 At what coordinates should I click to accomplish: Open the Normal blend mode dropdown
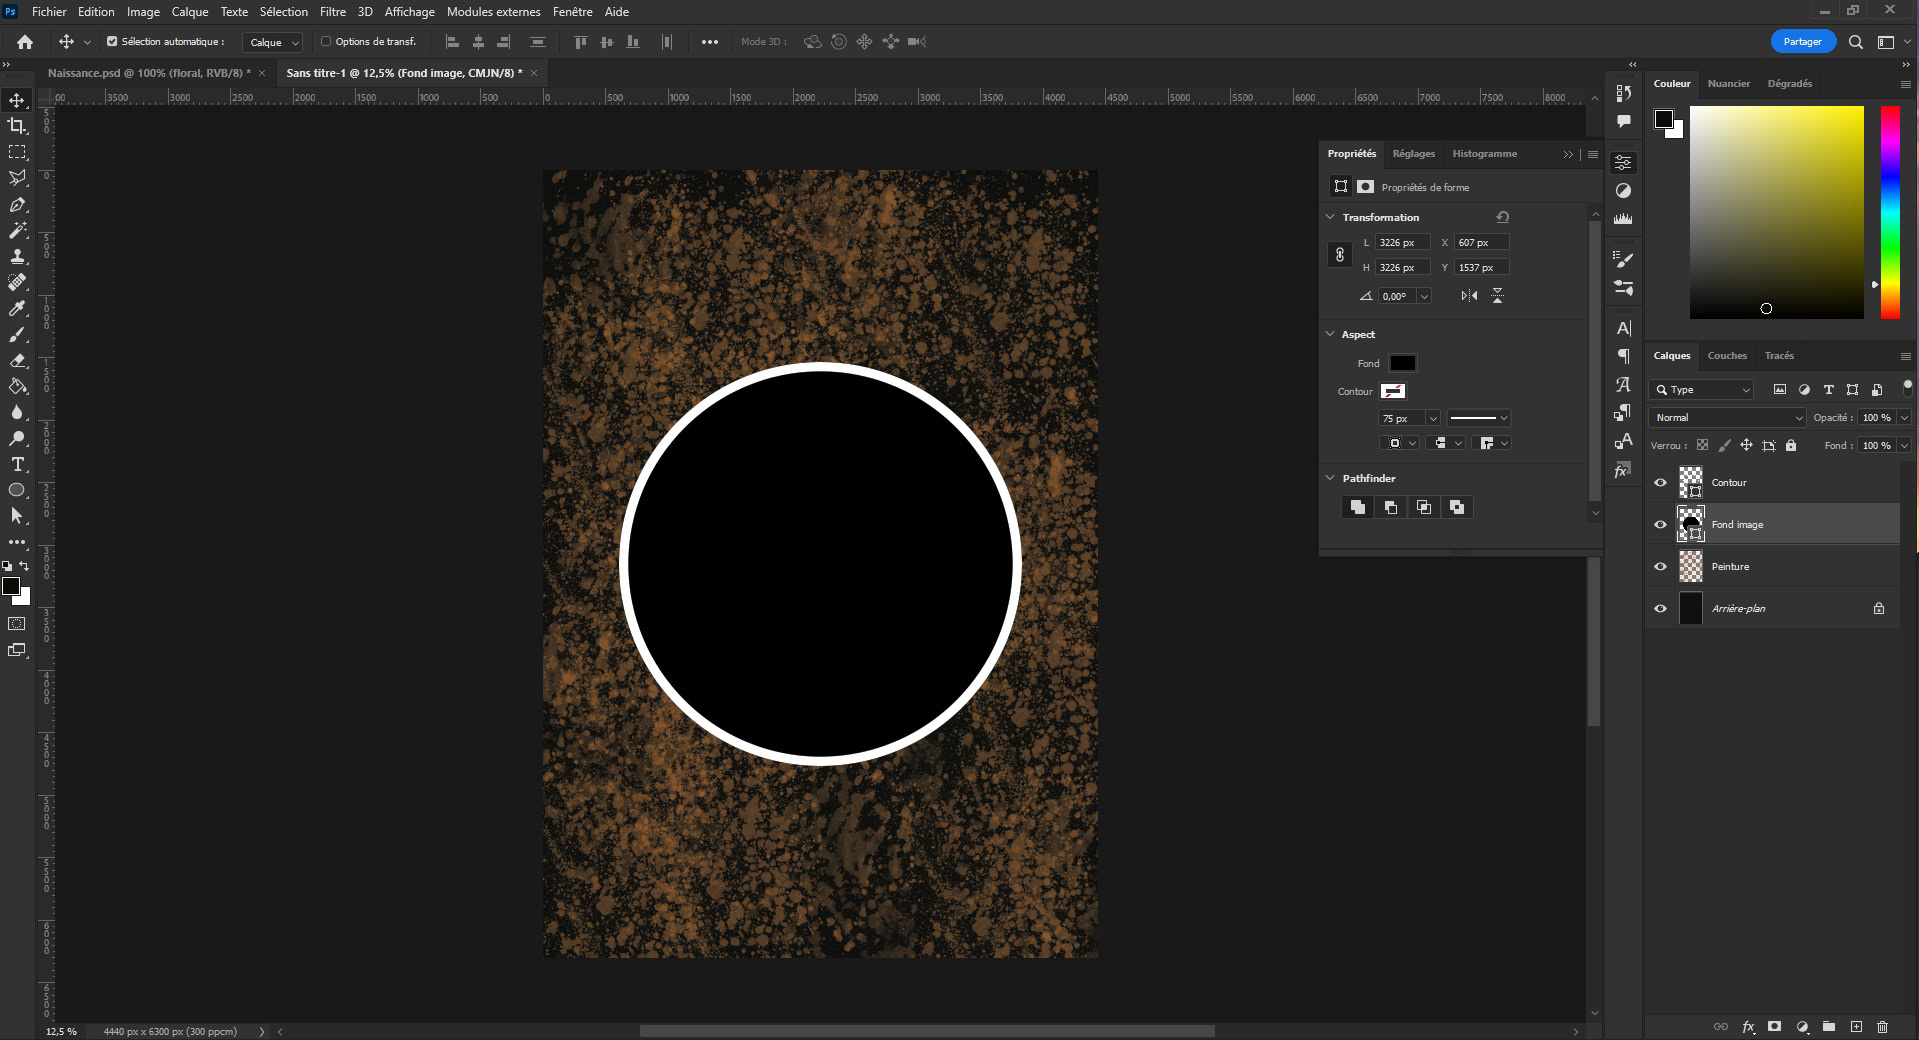(x=1727, y=418)
